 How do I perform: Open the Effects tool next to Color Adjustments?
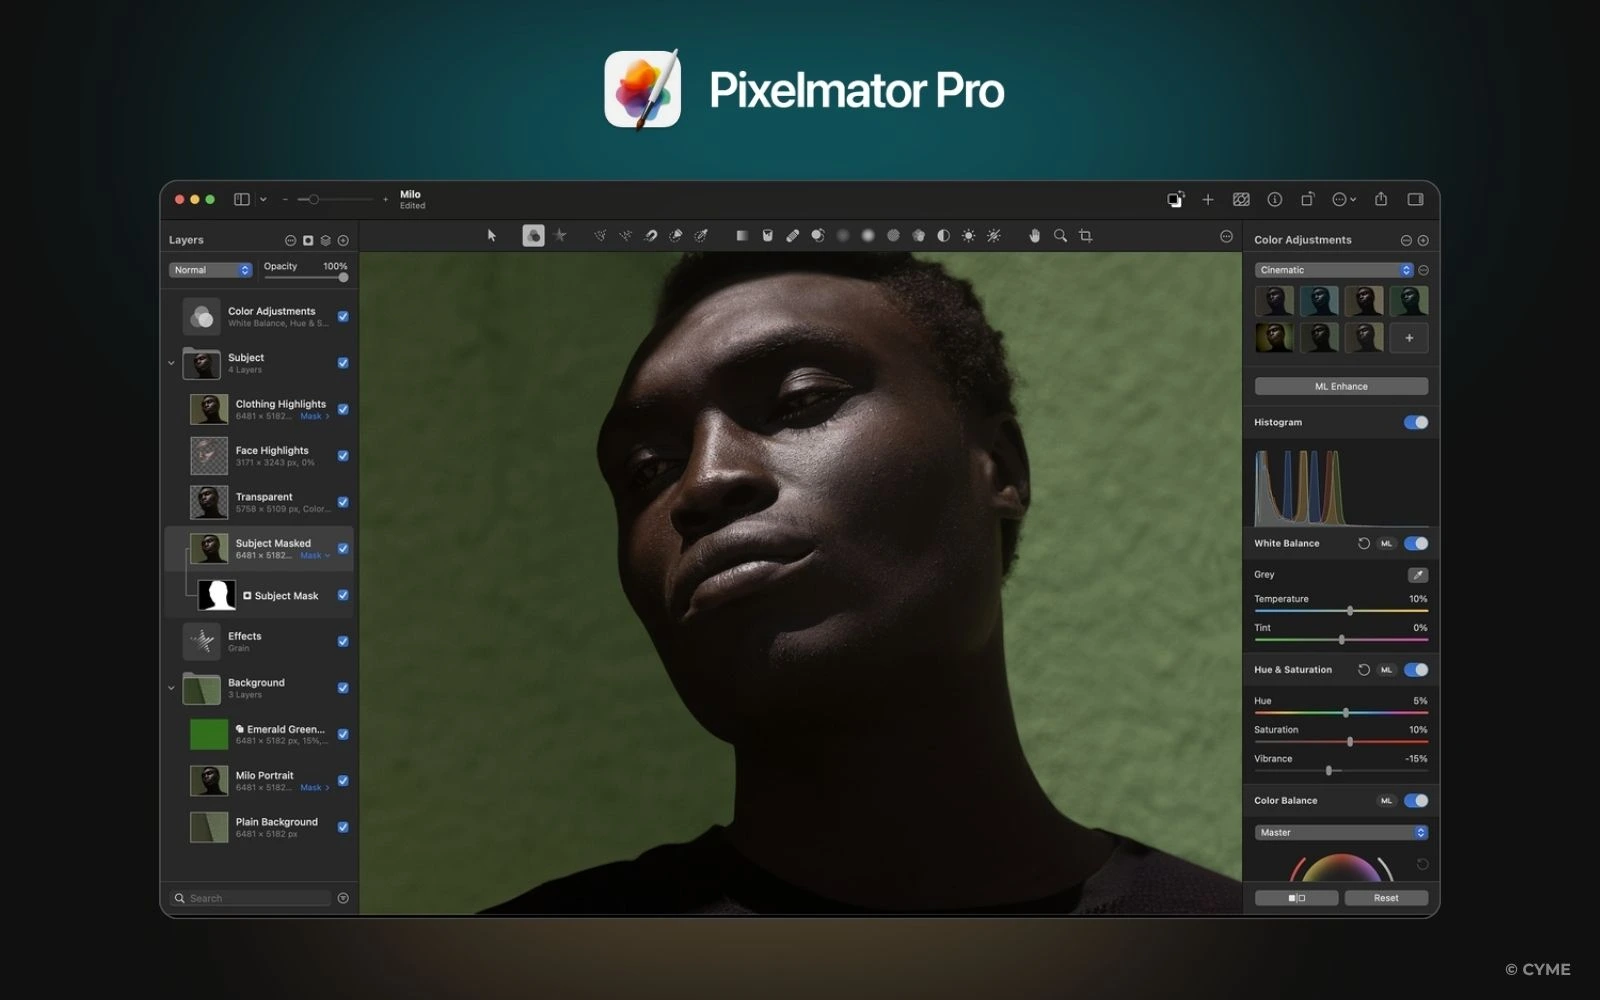coord(560,236)
